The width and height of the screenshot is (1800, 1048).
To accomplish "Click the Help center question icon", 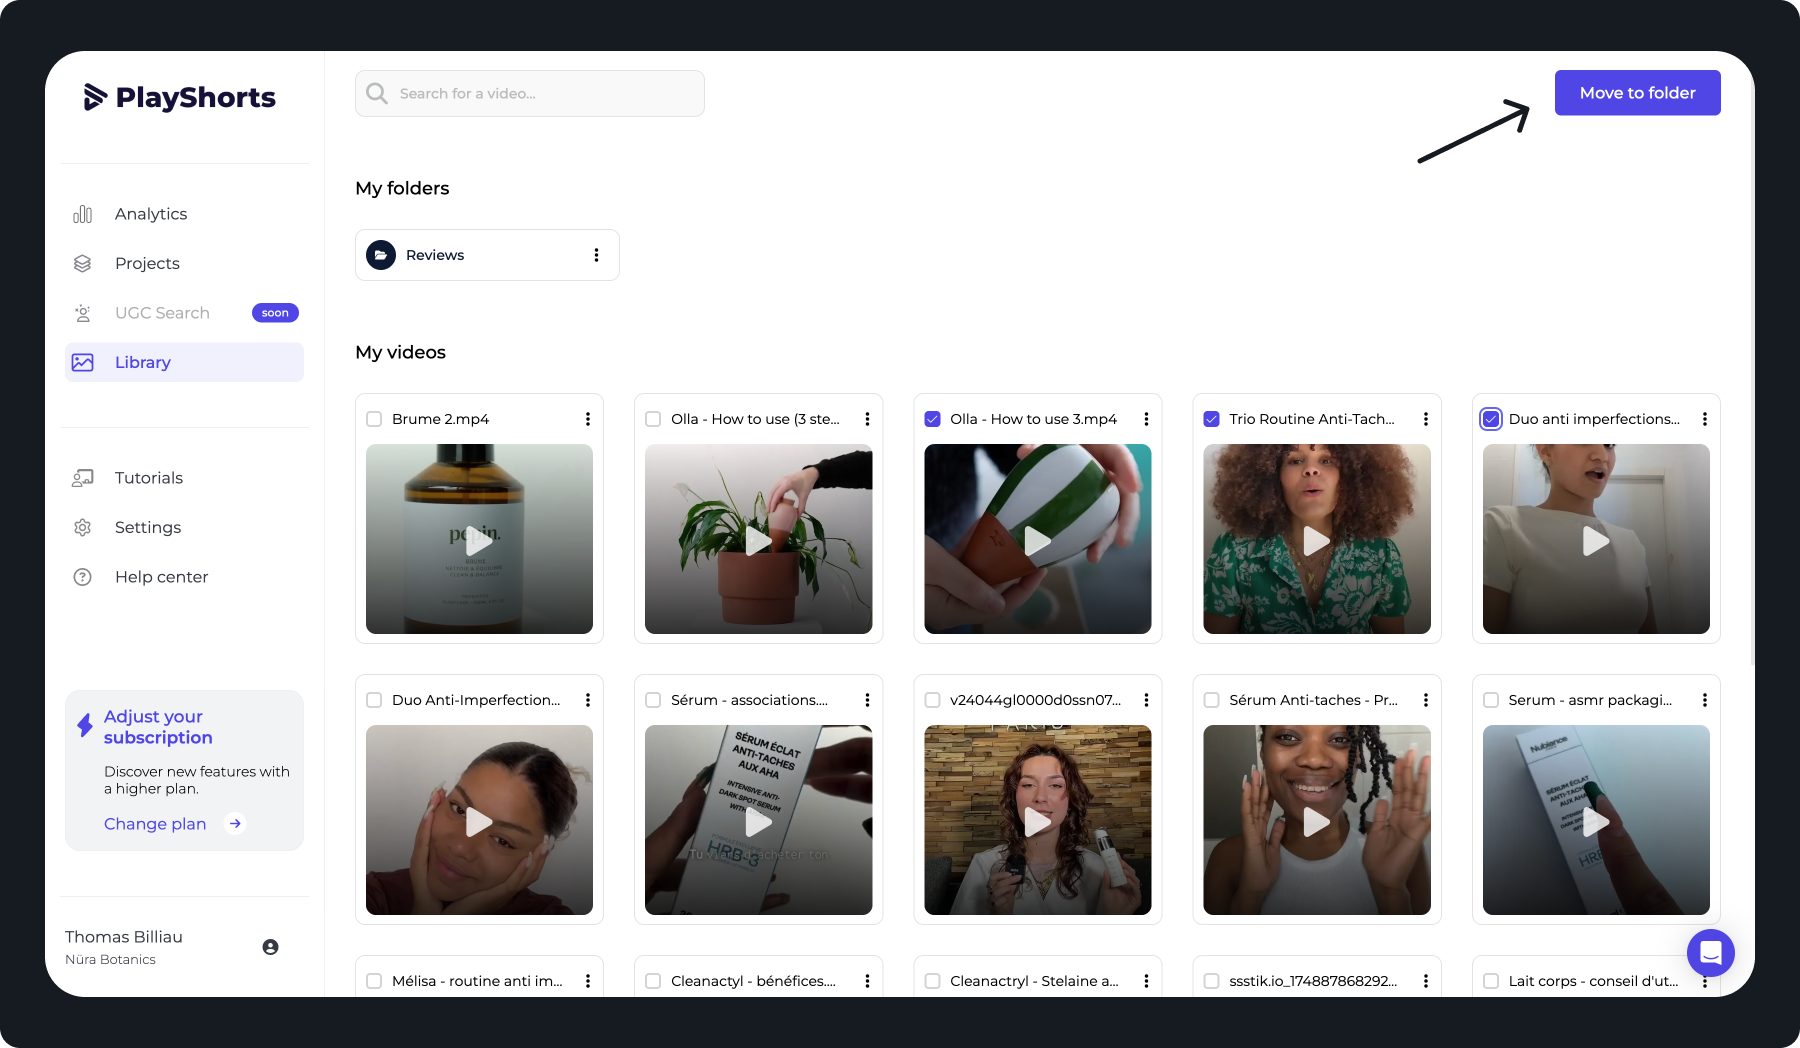I will point(83,577).
